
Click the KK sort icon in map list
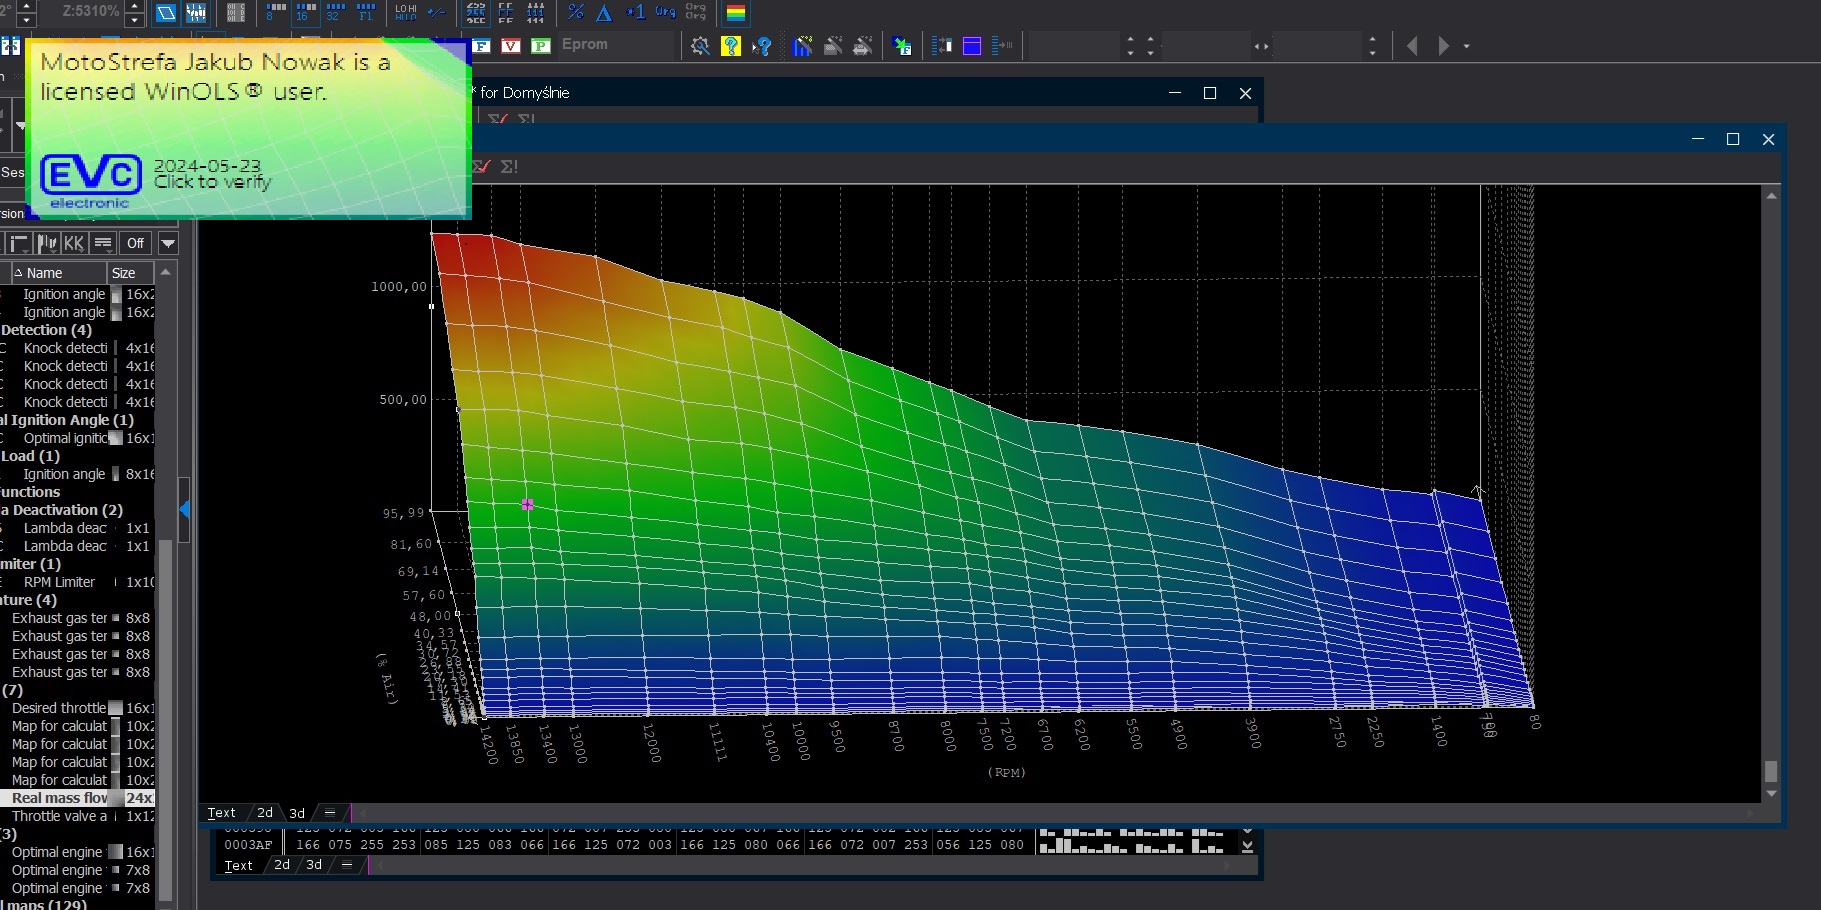point(74,243)
